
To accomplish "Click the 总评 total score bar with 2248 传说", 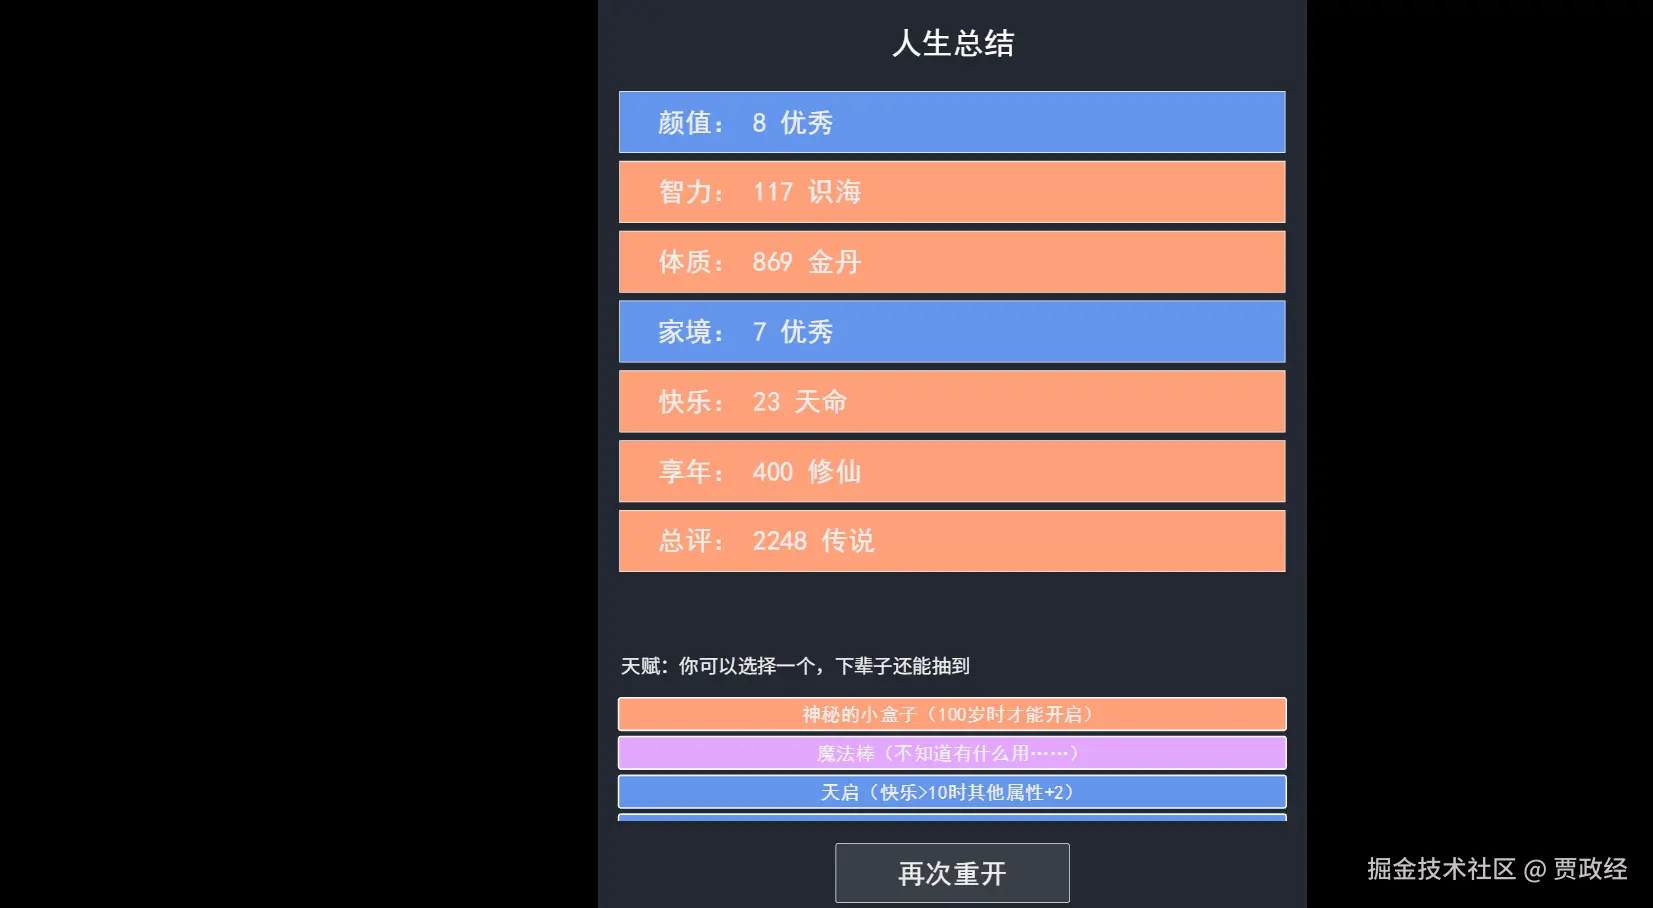I will tap(951, 541).
